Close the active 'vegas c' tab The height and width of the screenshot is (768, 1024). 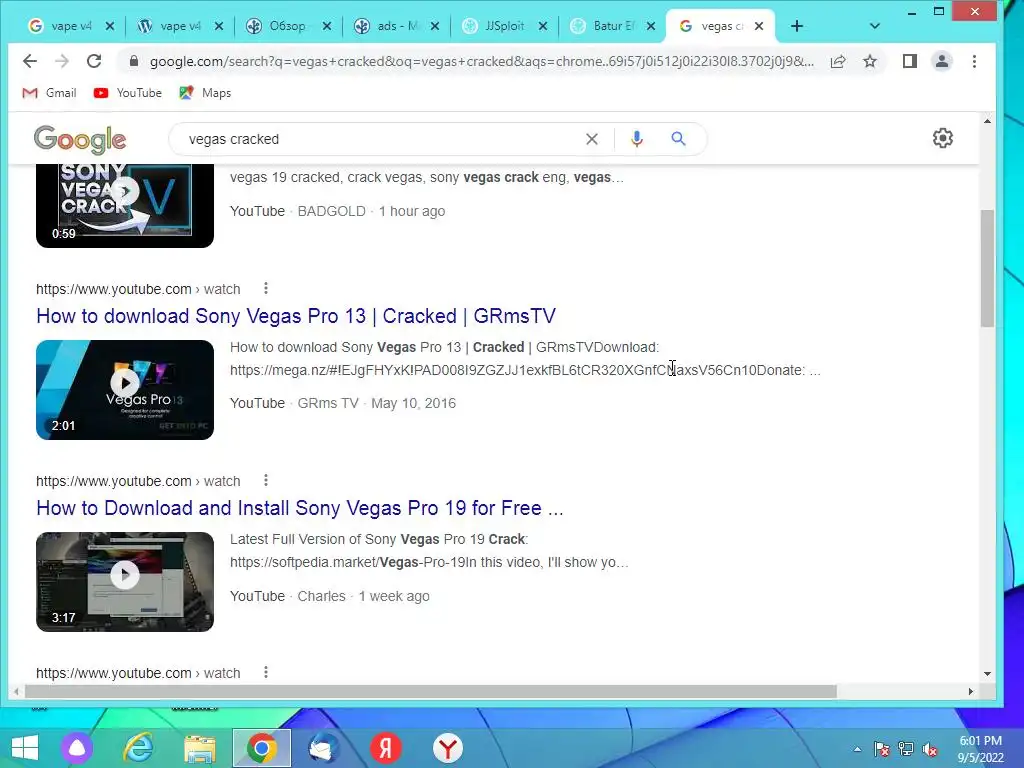click(x=759, y=26)
